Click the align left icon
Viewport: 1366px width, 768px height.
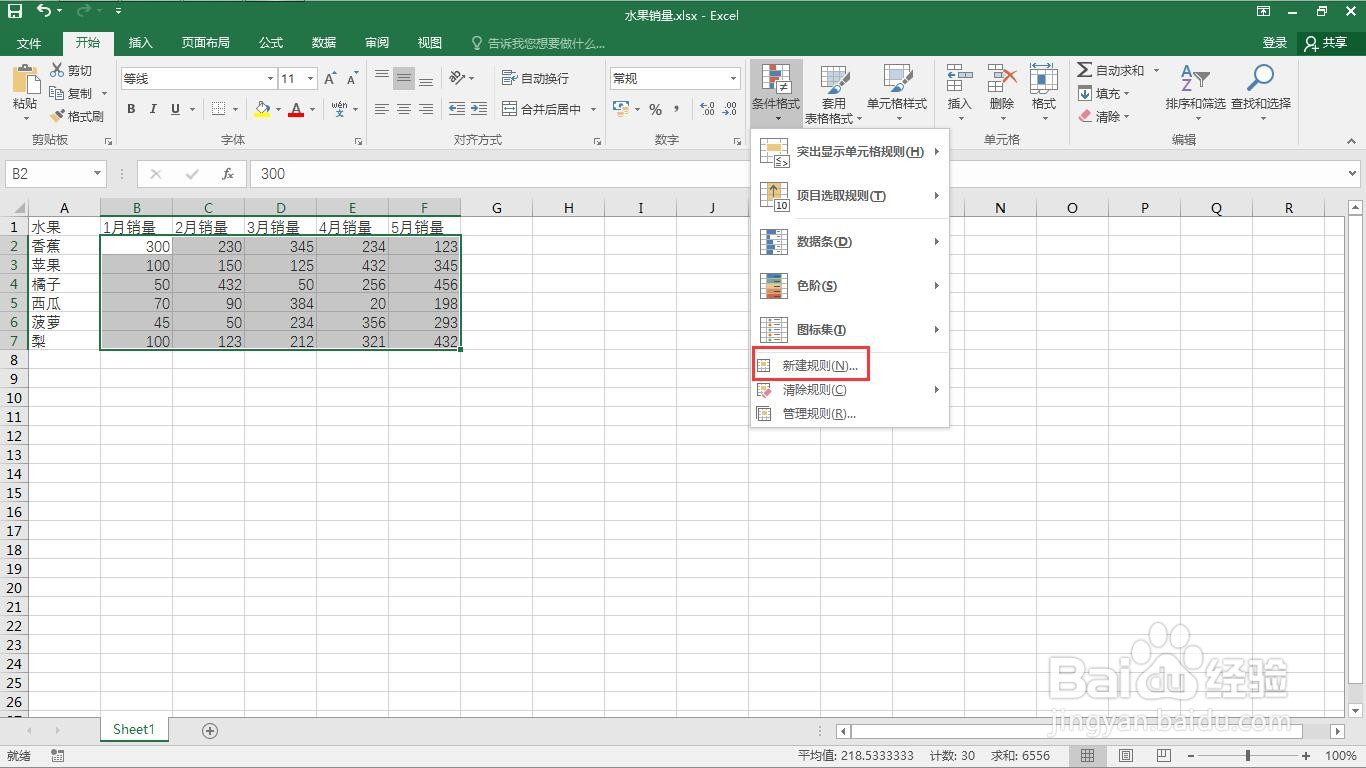[382, 109]
